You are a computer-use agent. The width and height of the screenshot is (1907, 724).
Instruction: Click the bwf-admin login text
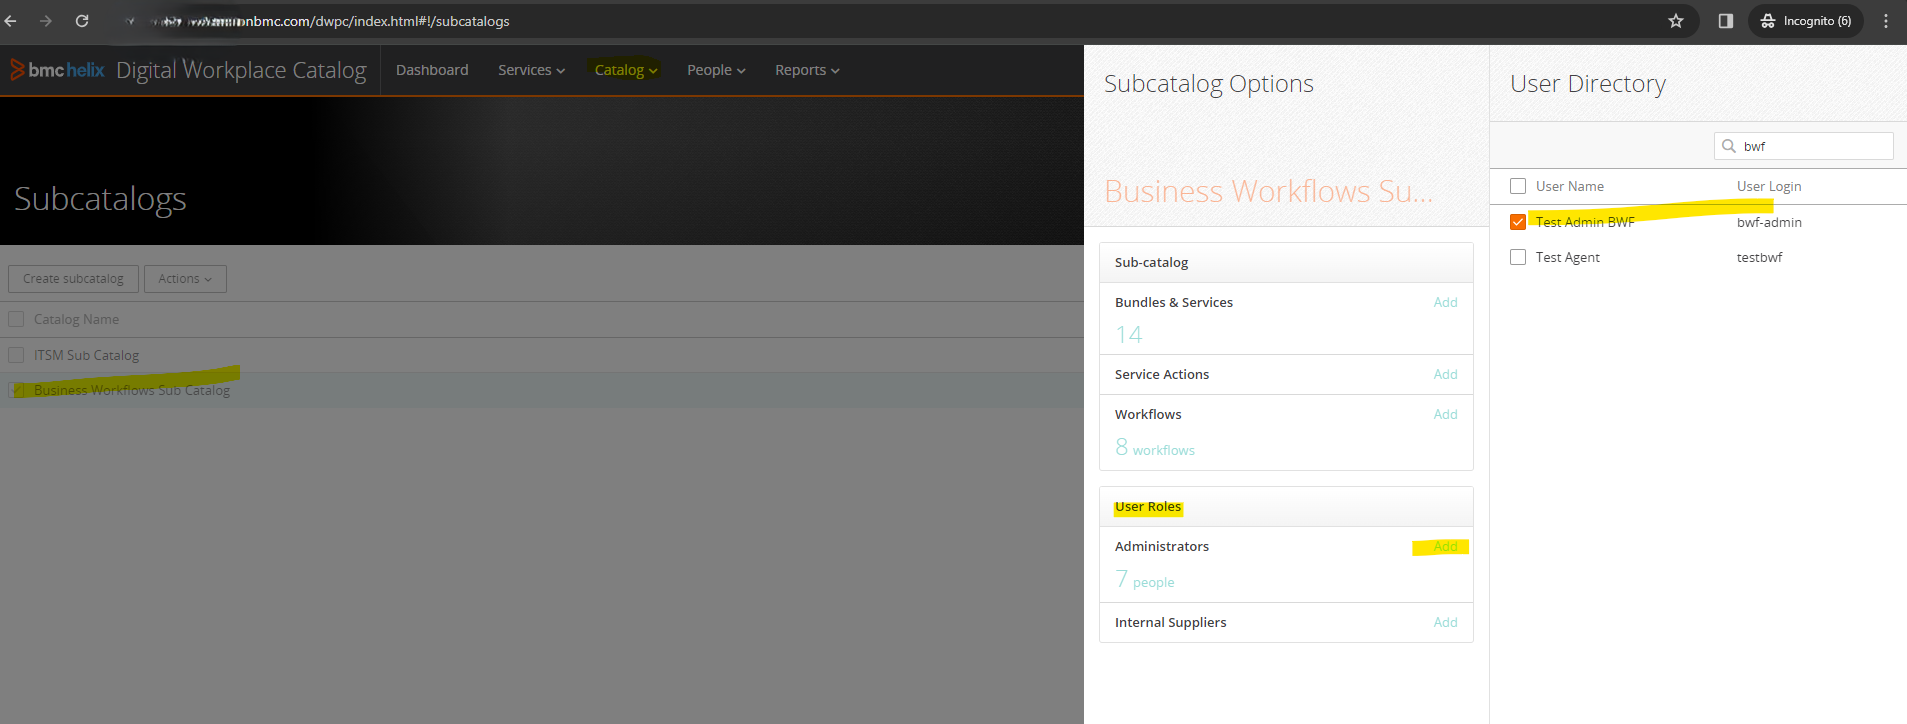(1769, 222)
